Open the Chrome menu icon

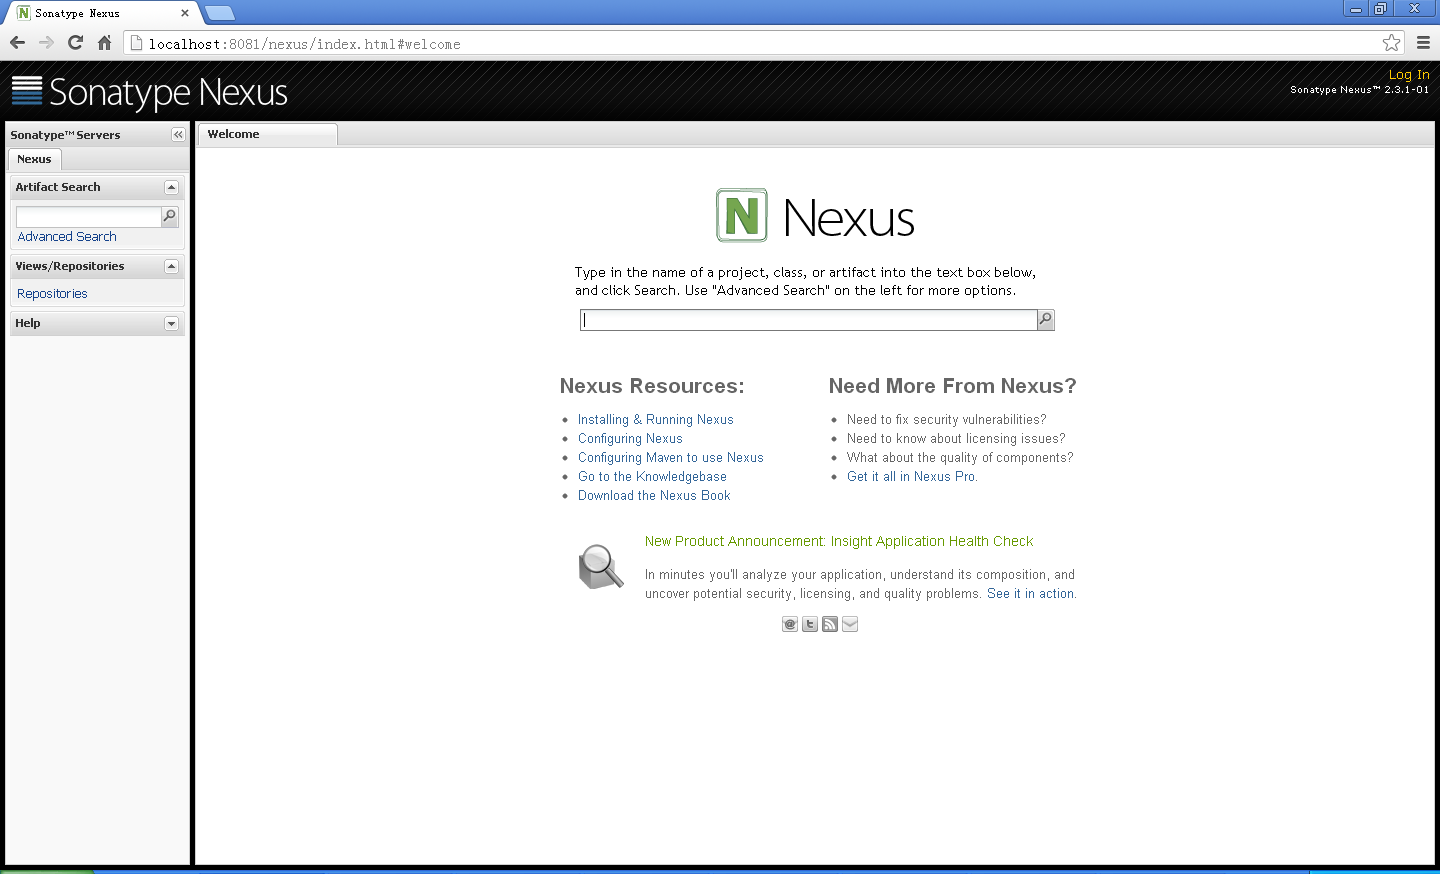coord(1423,43)
